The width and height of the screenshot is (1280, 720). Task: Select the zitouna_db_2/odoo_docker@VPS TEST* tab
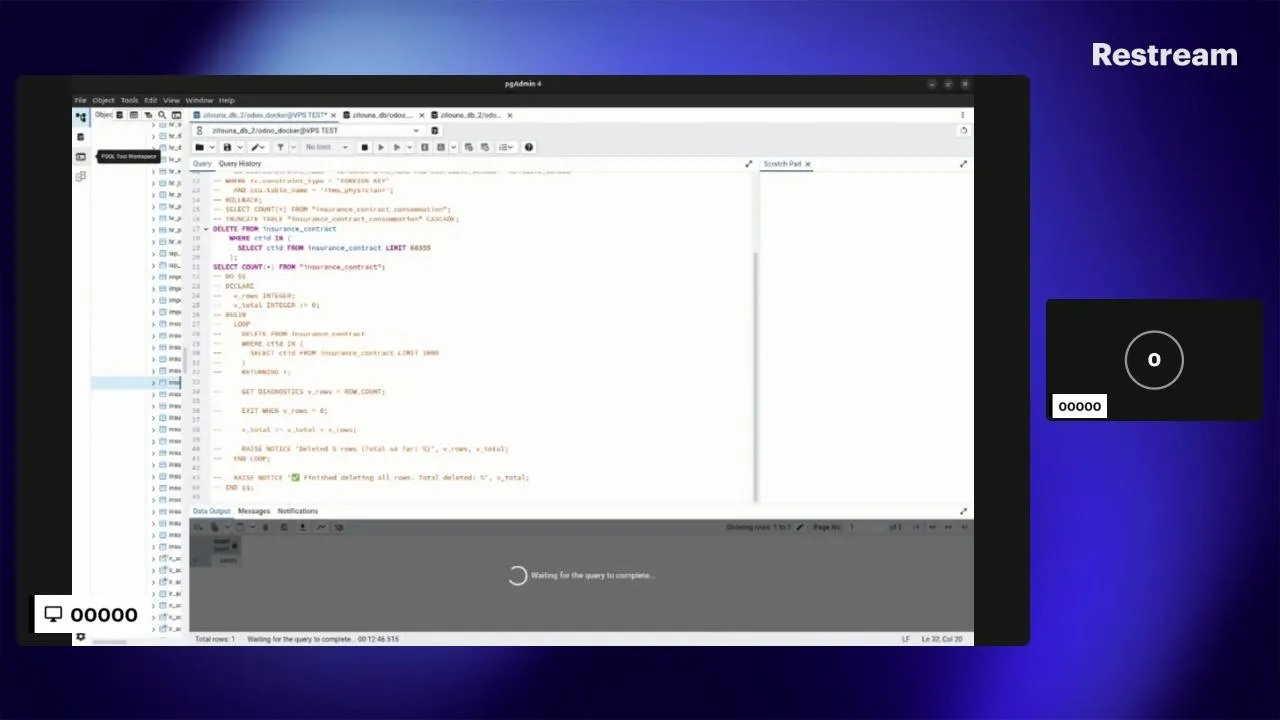click(x=264, y=115)
